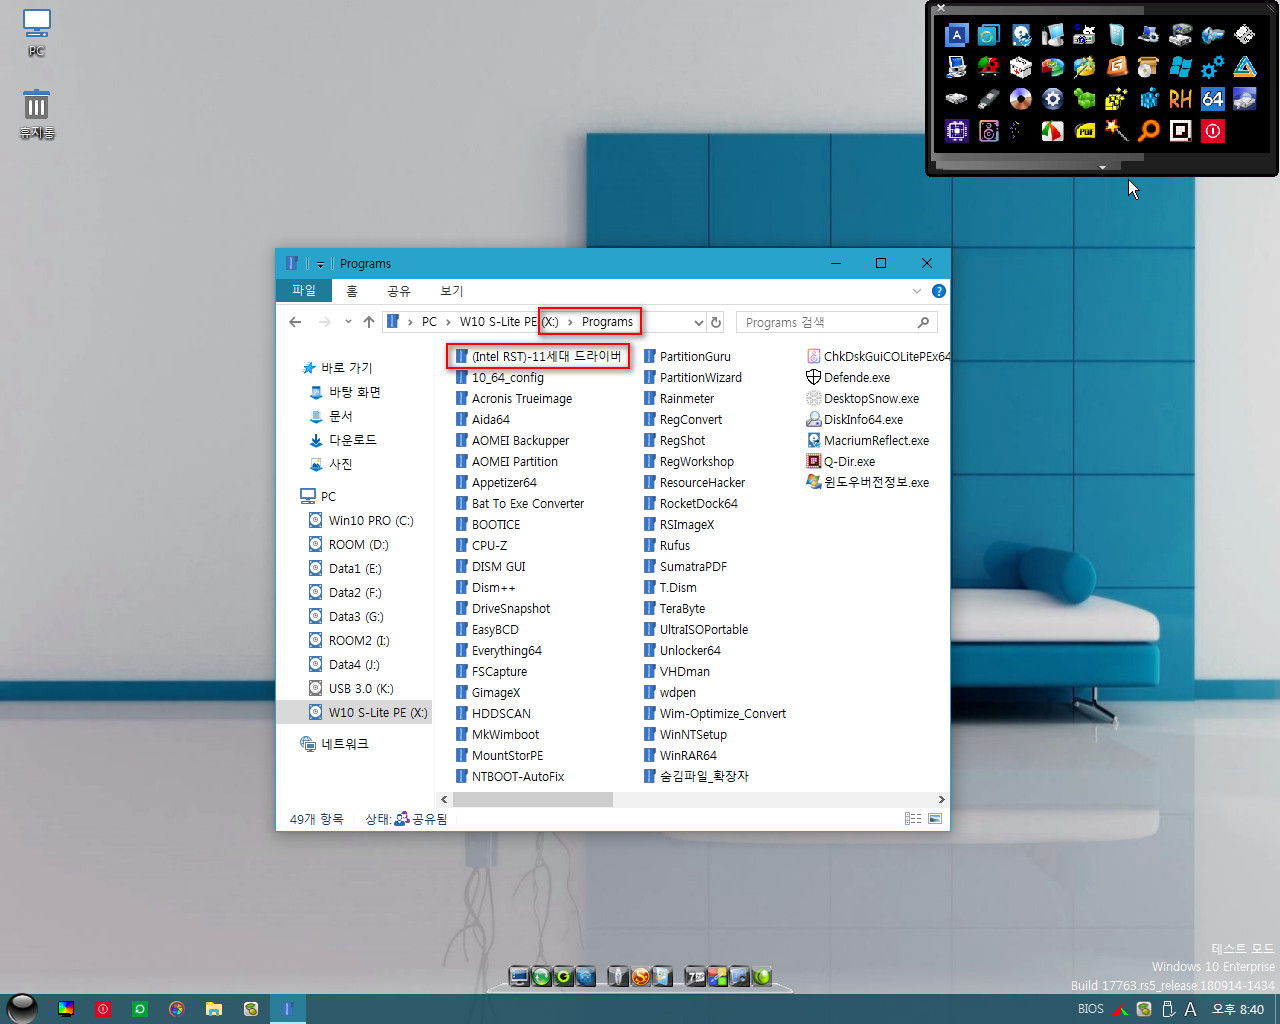Open the purple CPU chip launcher icon
Viewport: 1280px width, 1024px height.
tap(957, 131)
